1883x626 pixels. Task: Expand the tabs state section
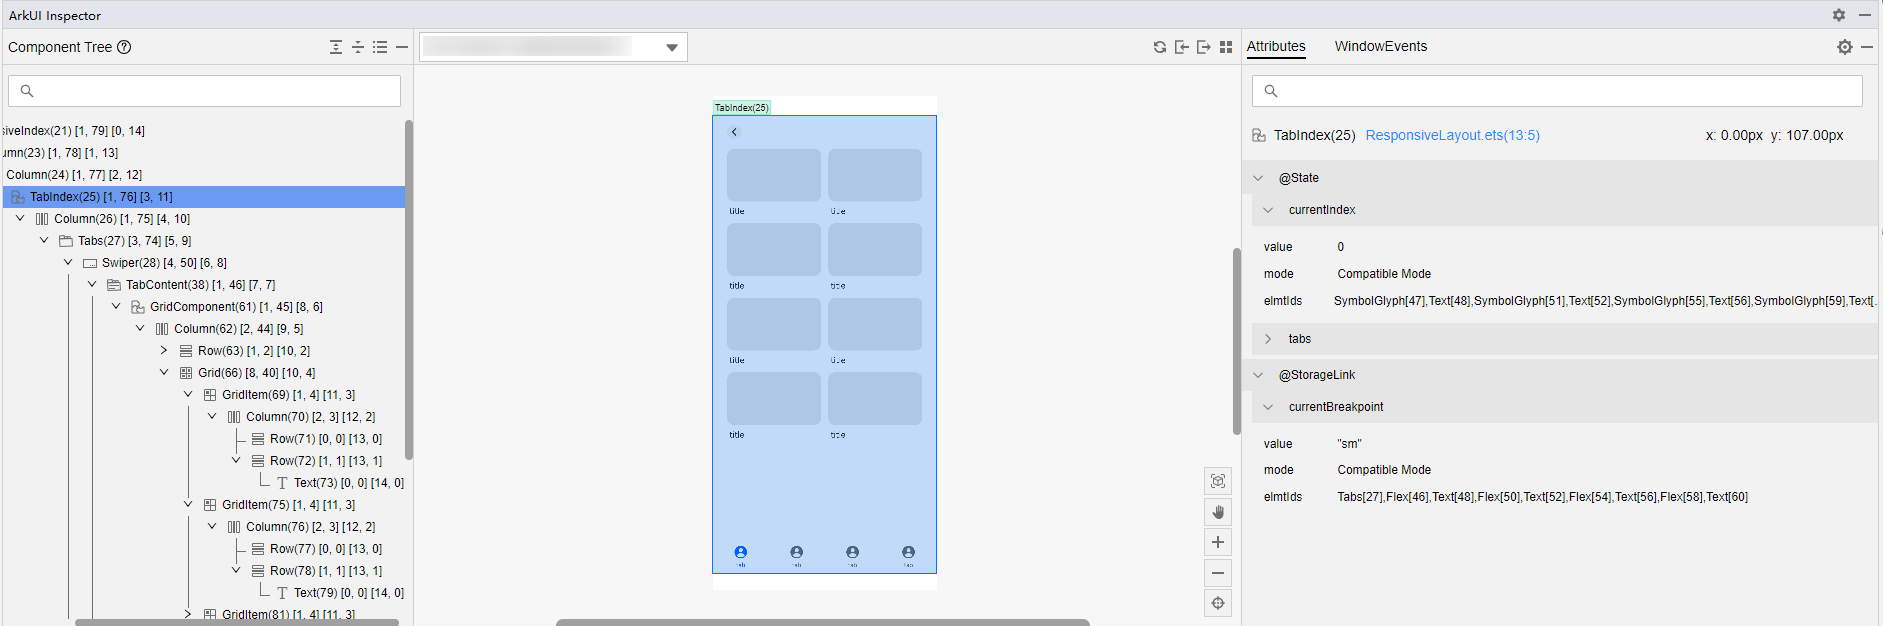1268,339
